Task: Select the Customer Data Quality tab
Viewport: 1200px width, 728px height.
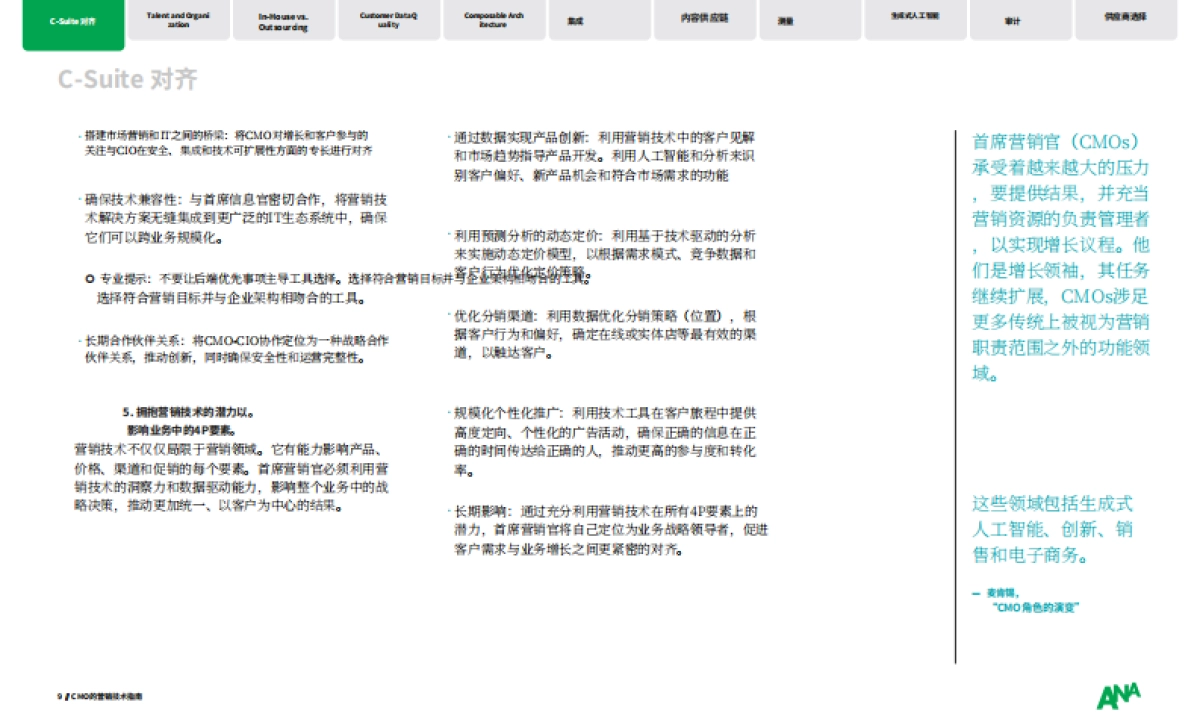Action: [388, 21]
